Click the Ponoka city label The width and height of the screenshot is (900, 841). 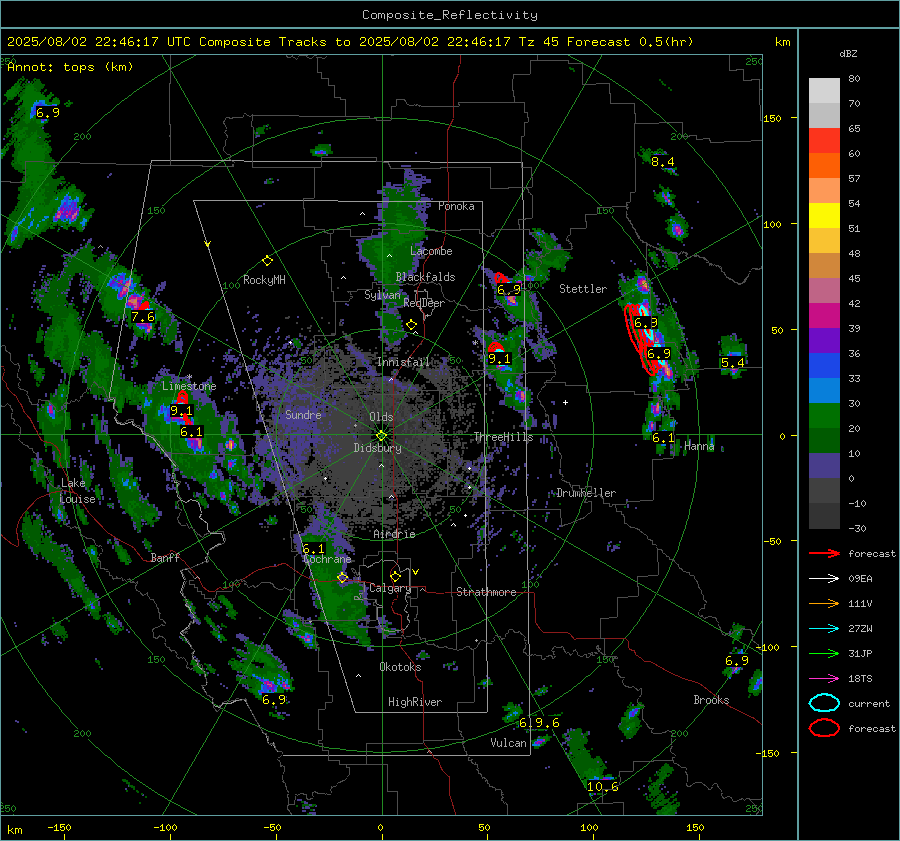click(x=456, y=206)
